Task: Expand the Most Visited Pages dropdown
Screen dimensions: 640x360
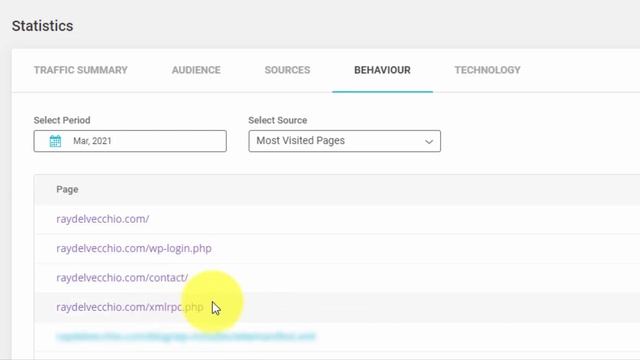Action: (x=344, y=141)
